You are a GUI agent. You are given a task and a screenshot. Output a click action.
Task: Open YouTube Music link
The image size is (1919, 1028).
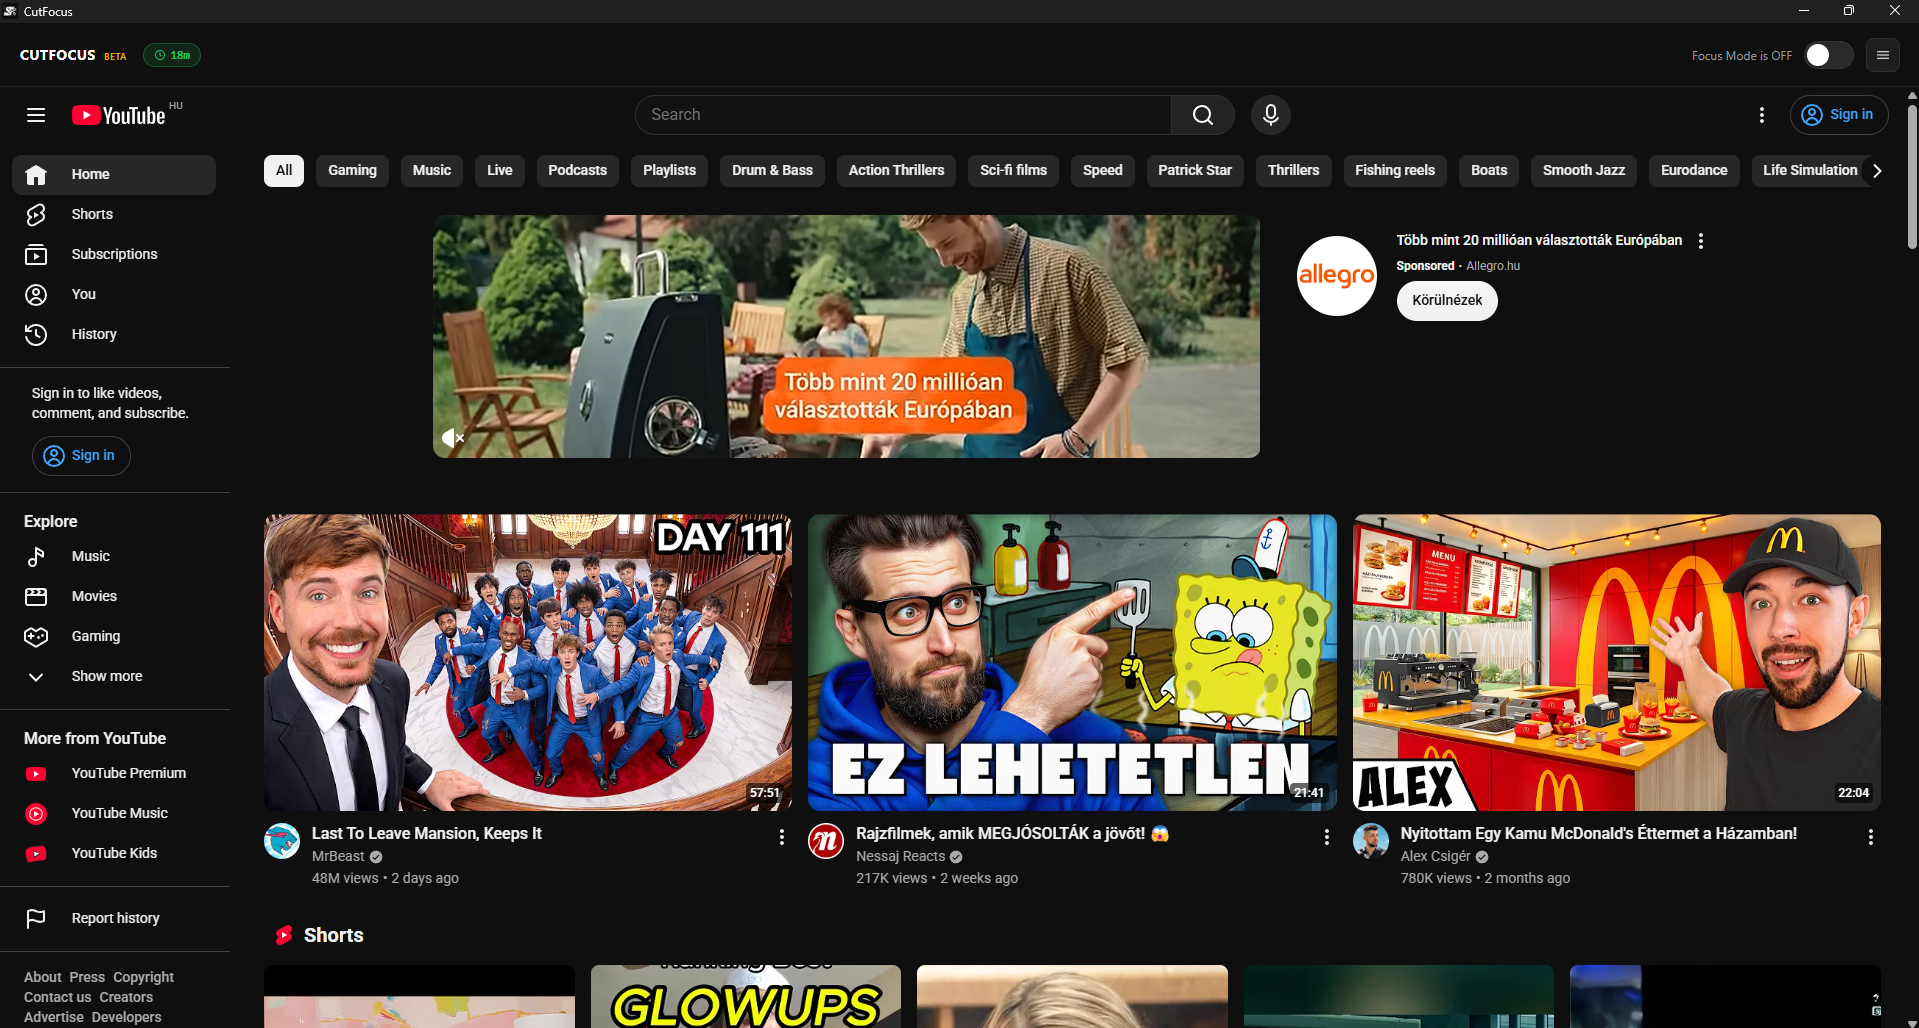114,814
